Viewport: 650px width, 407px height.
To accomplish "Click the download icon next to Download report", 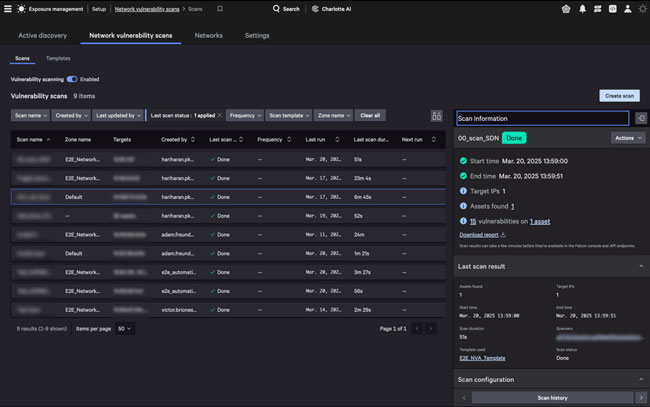I will tap(503, 235).
